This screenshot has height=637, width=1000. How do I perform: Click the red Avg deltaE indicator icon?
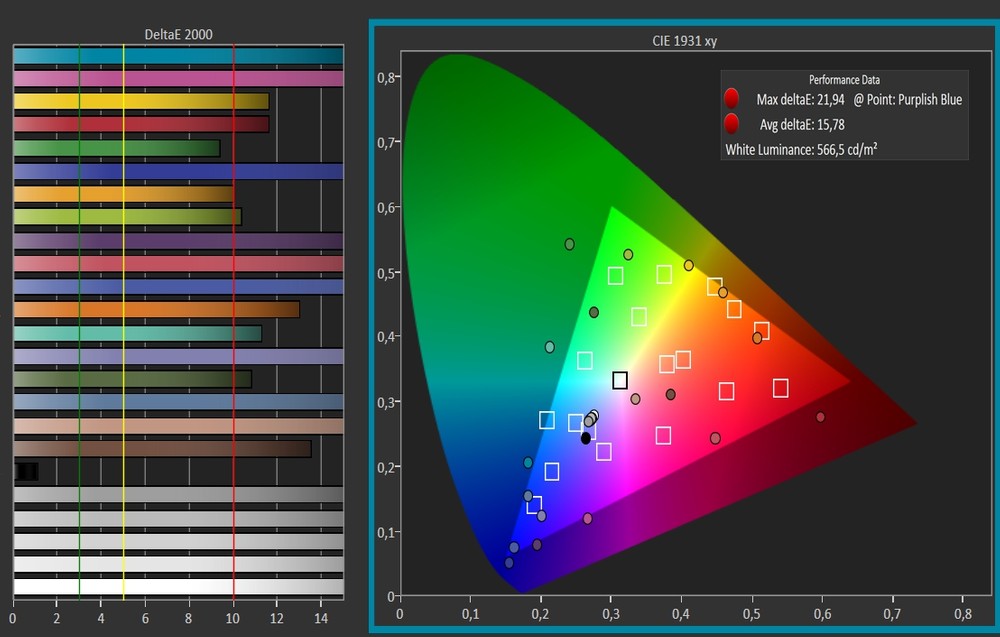(x=732, y=123)
